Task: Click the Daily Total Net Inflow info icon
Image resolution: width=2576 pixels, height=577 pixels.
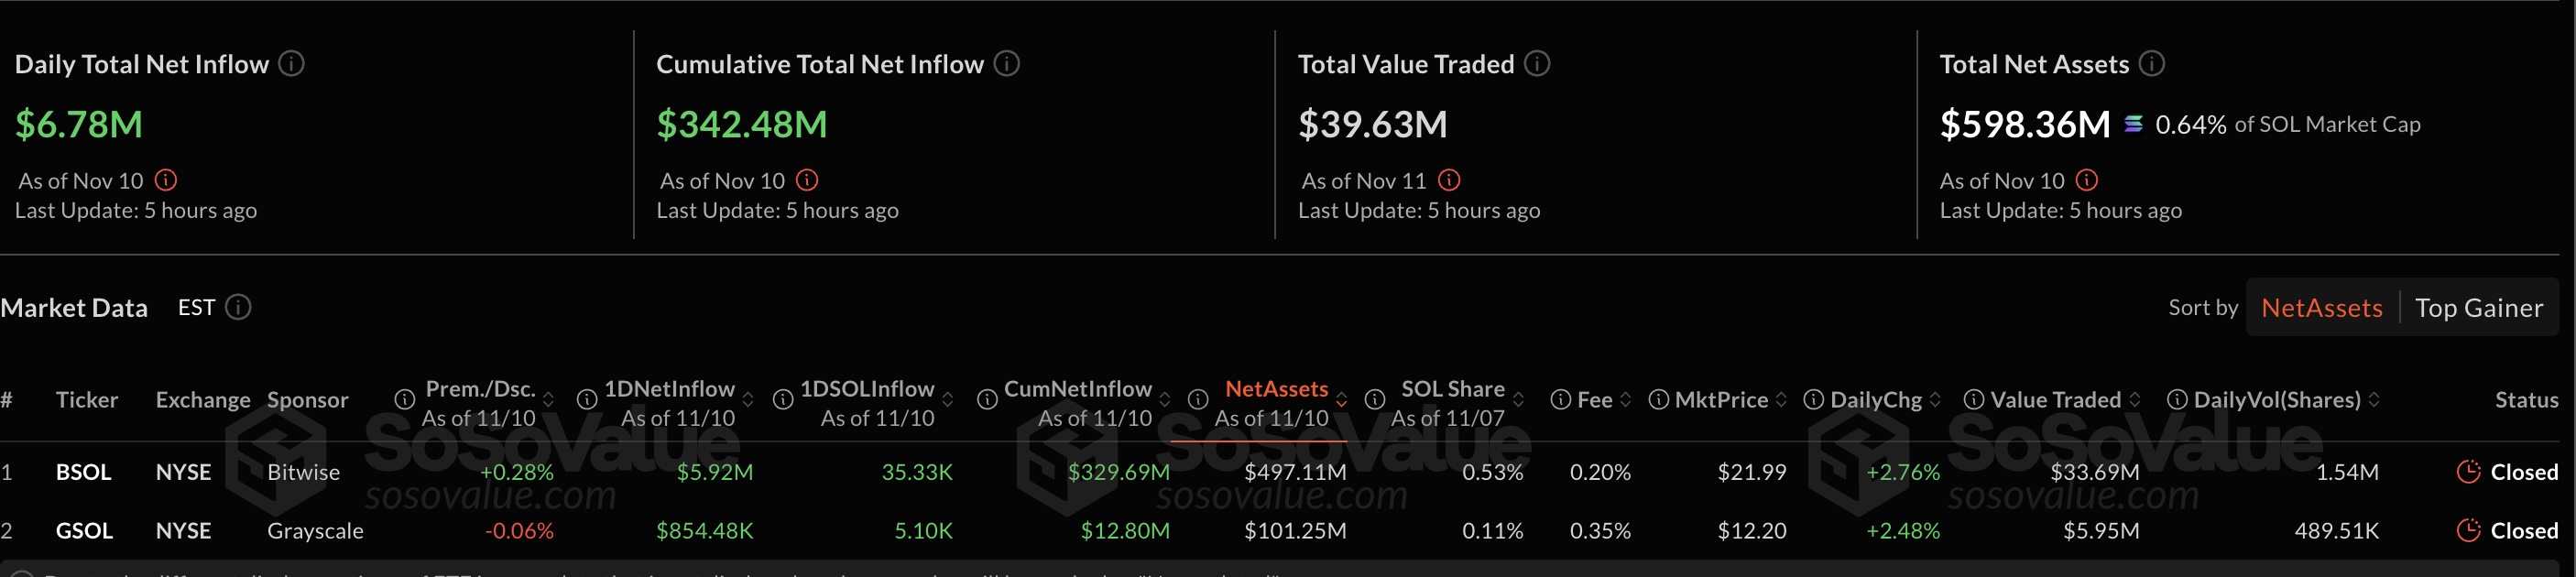Action: [x=291, y=64]
